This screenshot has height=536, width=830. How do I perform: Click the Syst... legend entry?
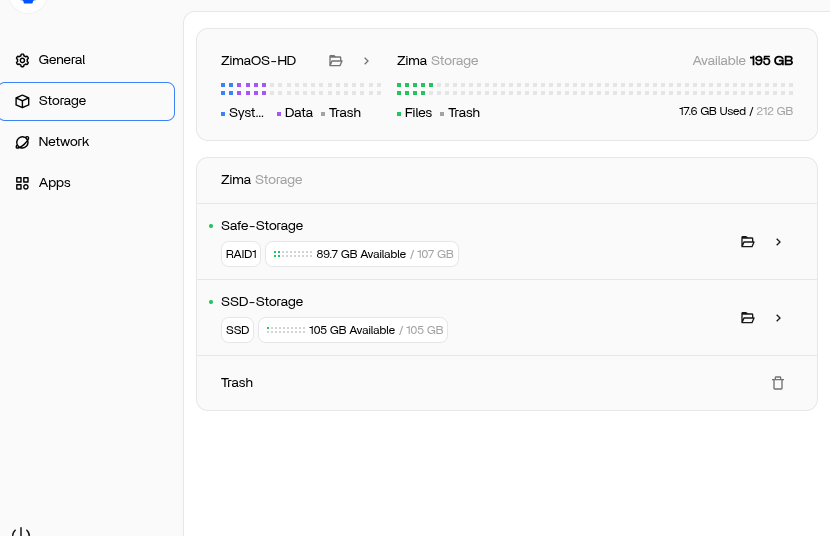pyautogui.click(x=242, y=113)
